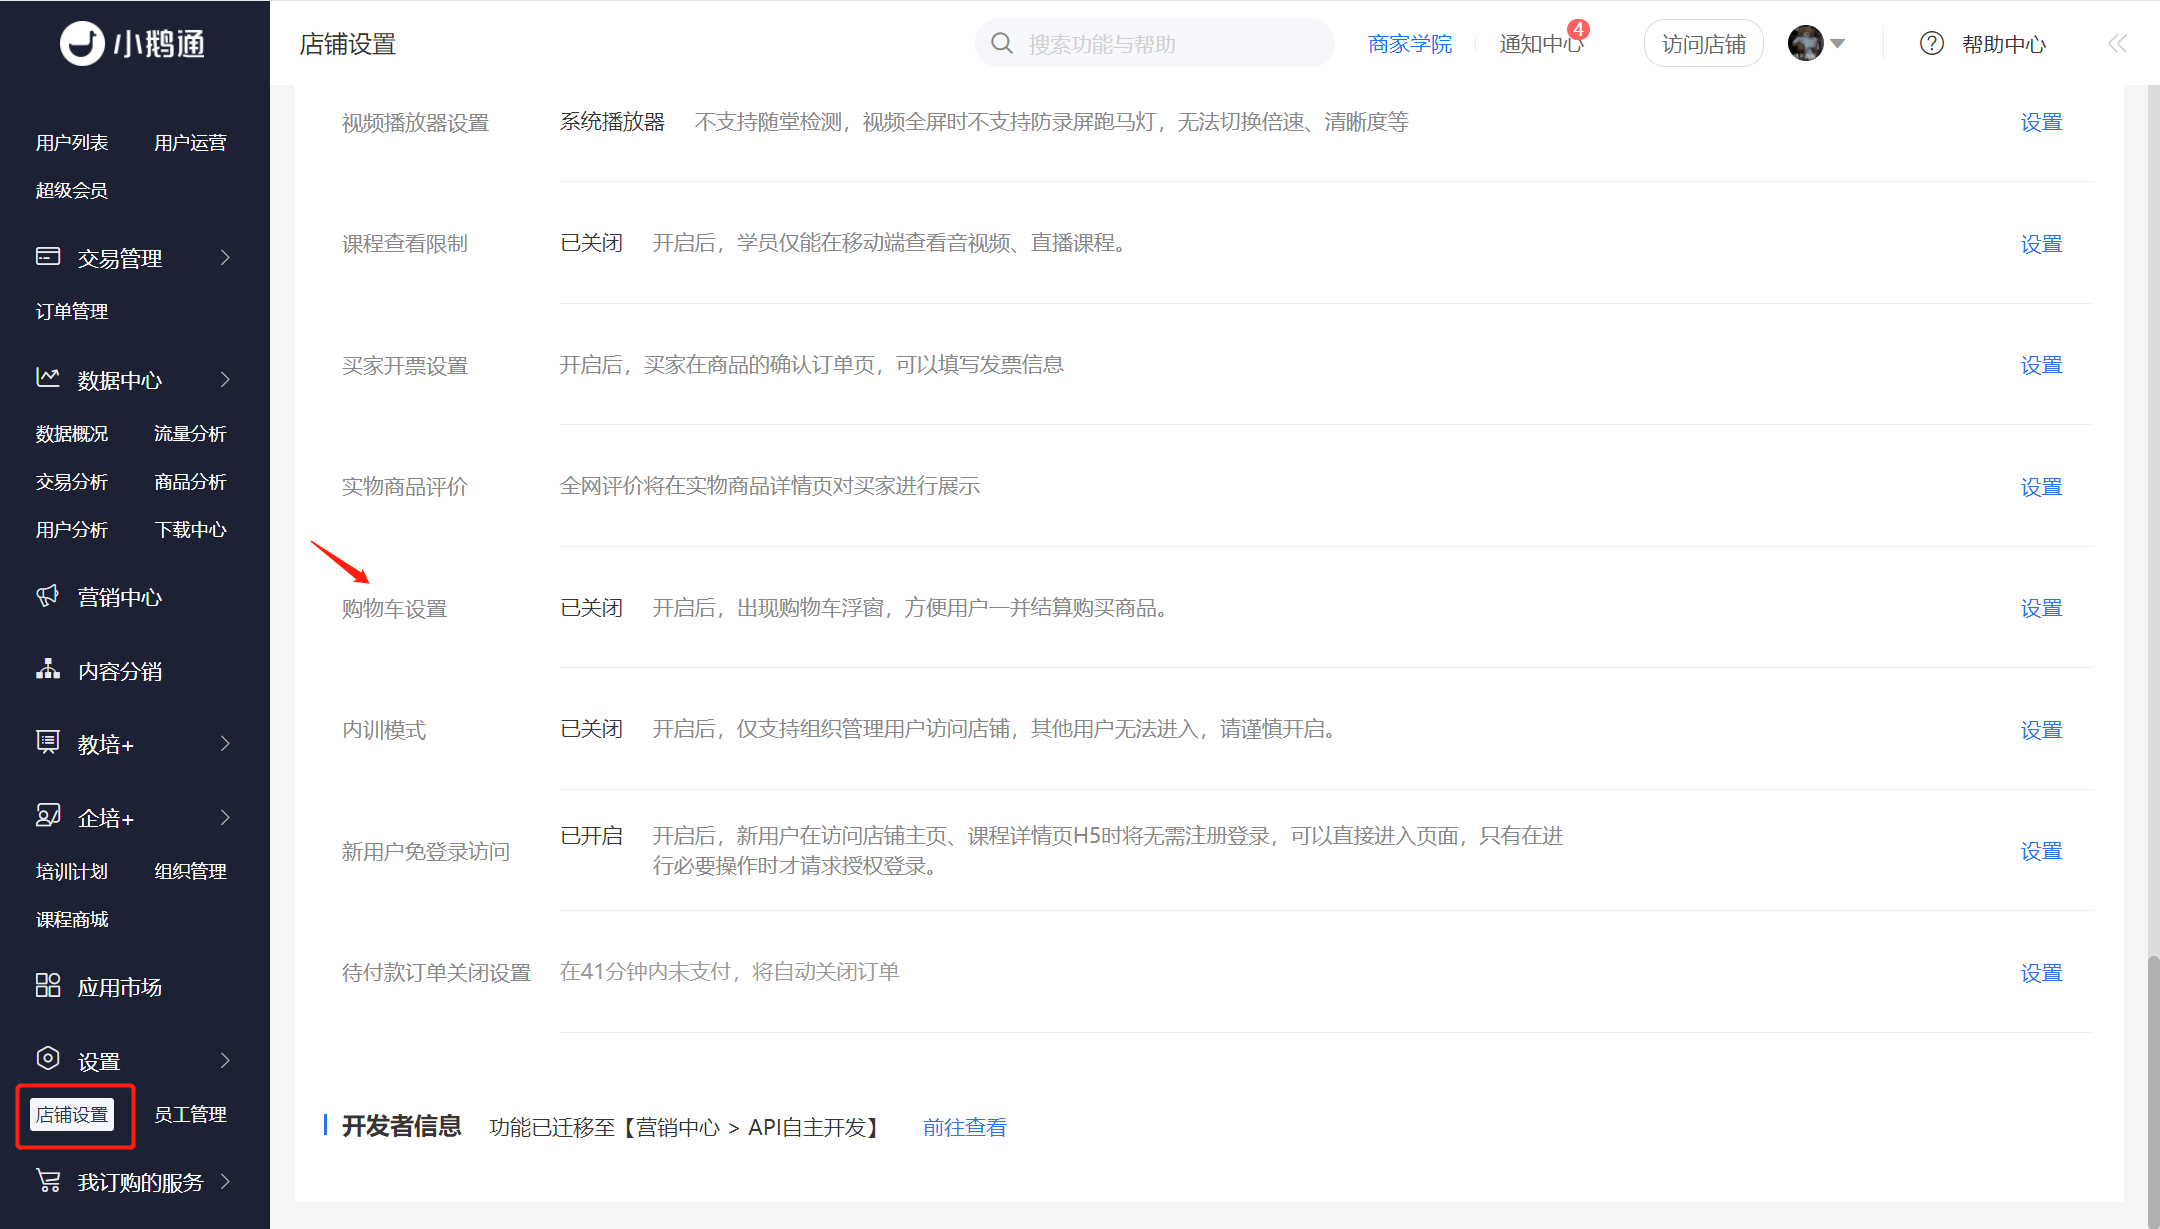Click the 应用市场 grid icon
This screenshot has width=2160, height=1229.
48,986
